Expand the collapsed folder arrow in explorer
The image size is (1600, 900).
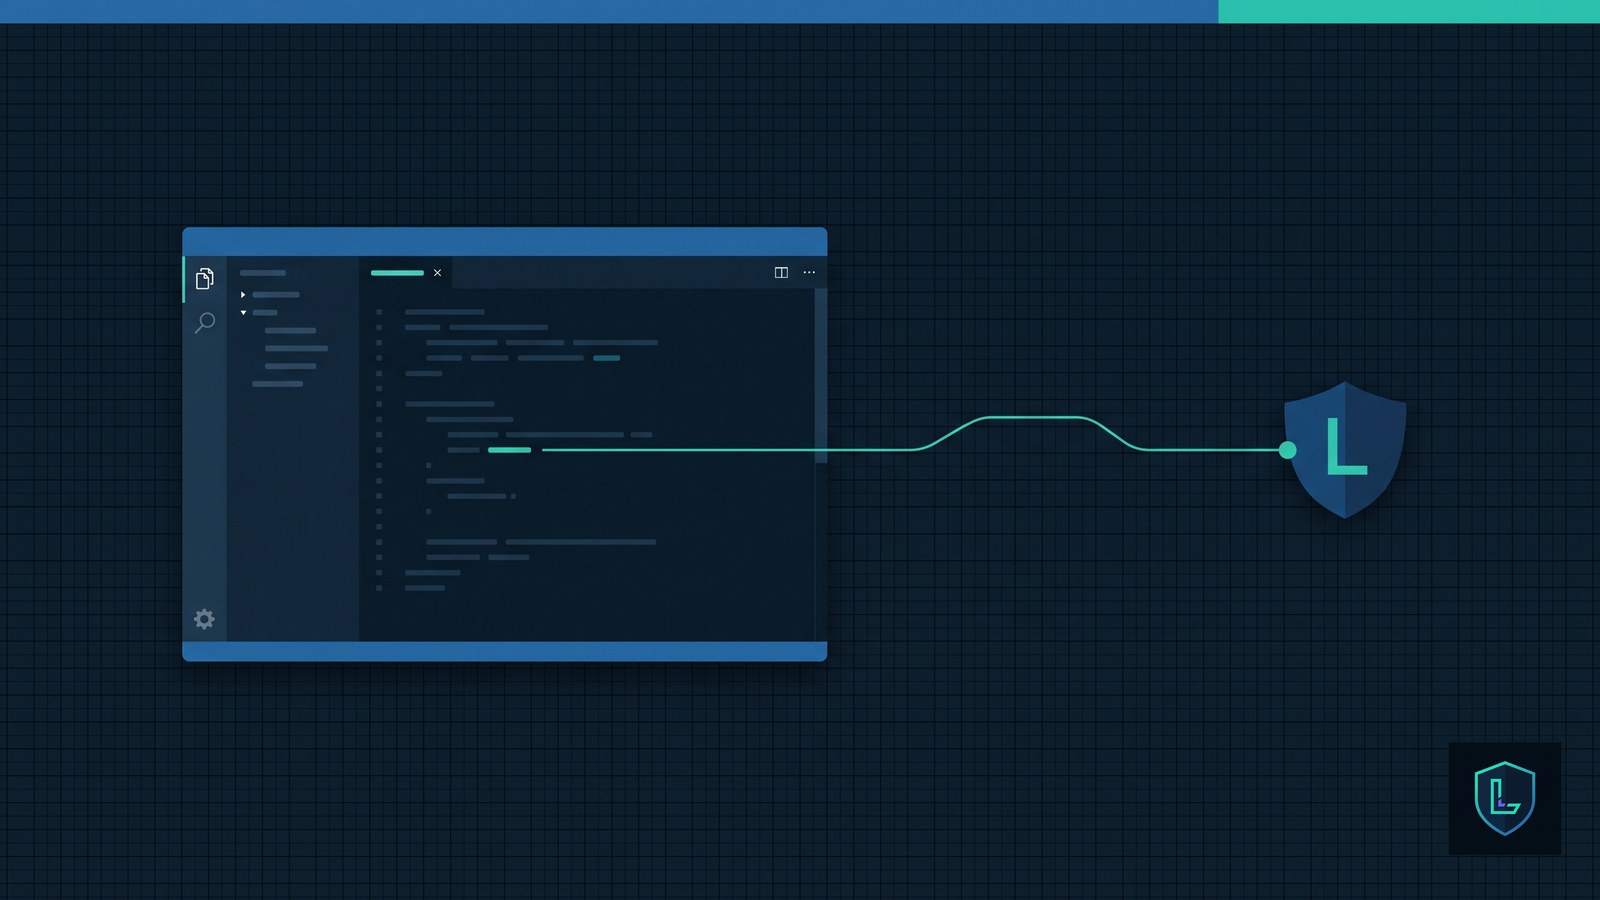[x=243, y=295]
